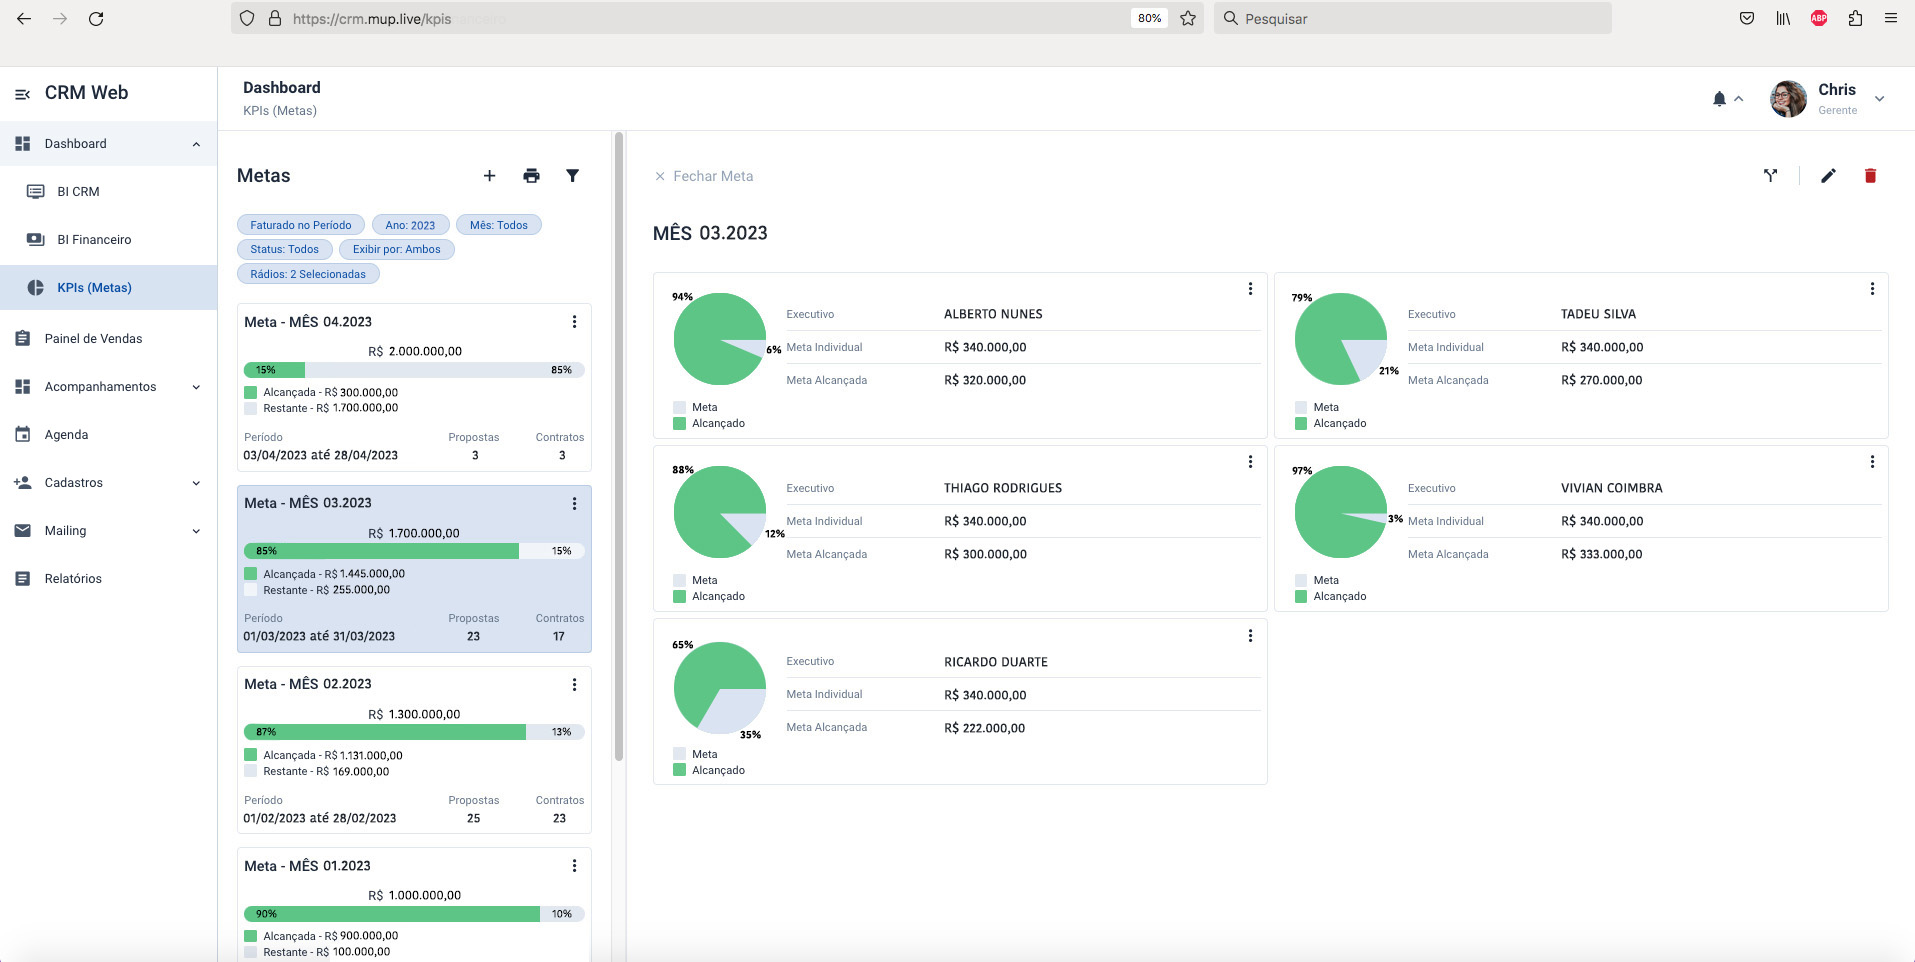
Task: Open Pocket save icon in browser
Action: coord(1747,18)
